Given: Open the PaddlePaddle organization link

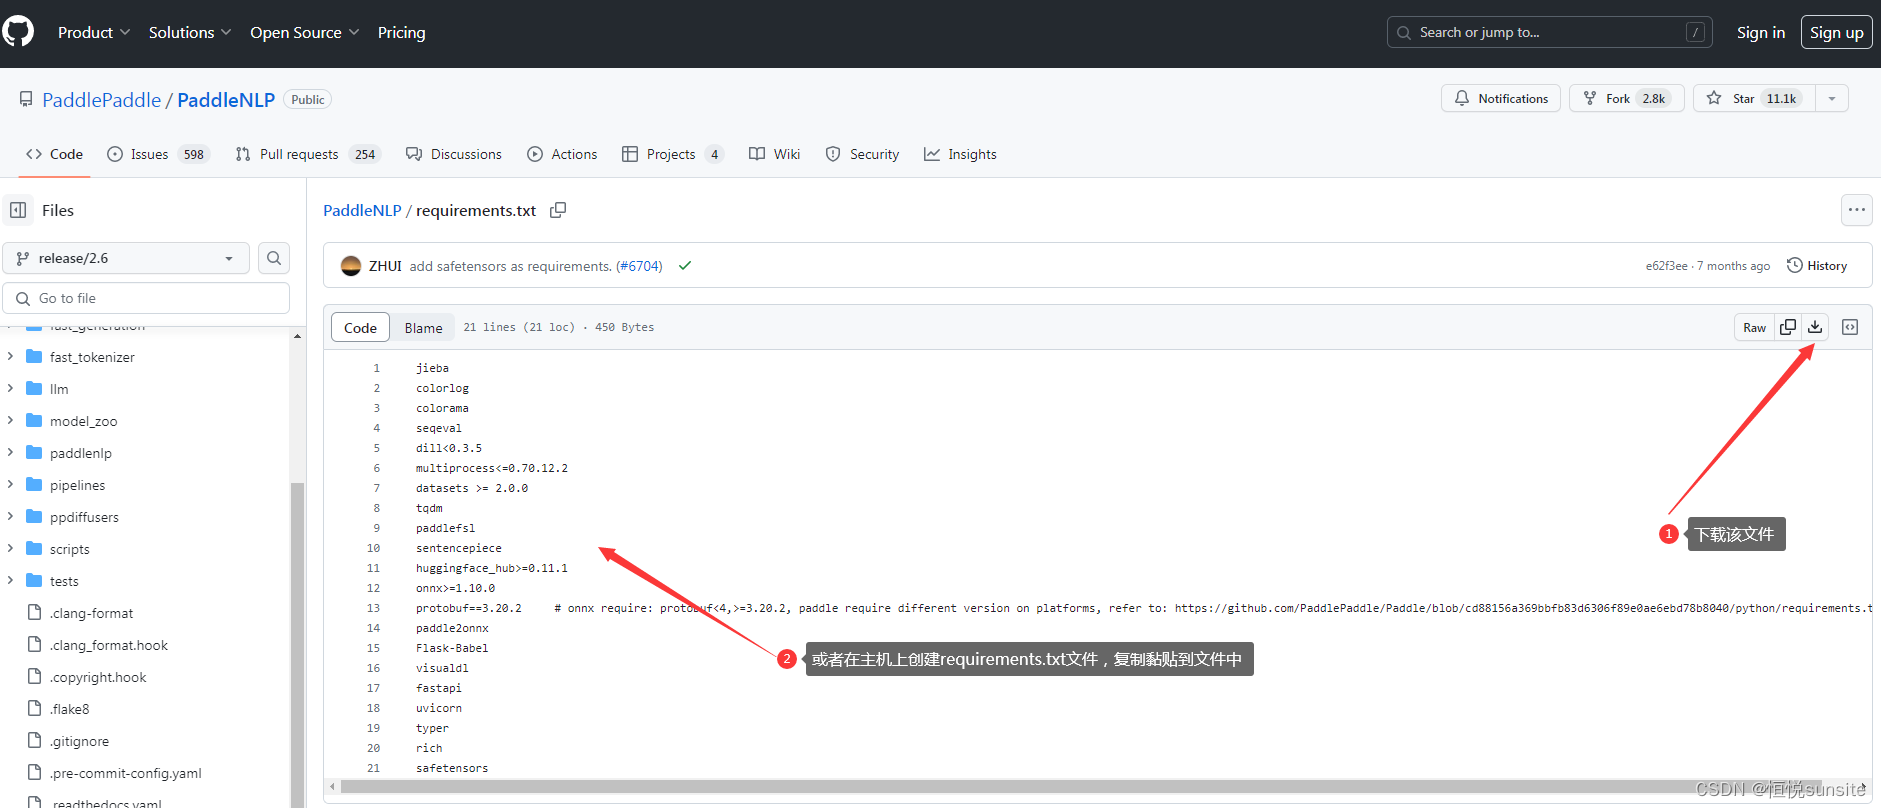Looking at the screenshot, I should click(x=102, y=100).
